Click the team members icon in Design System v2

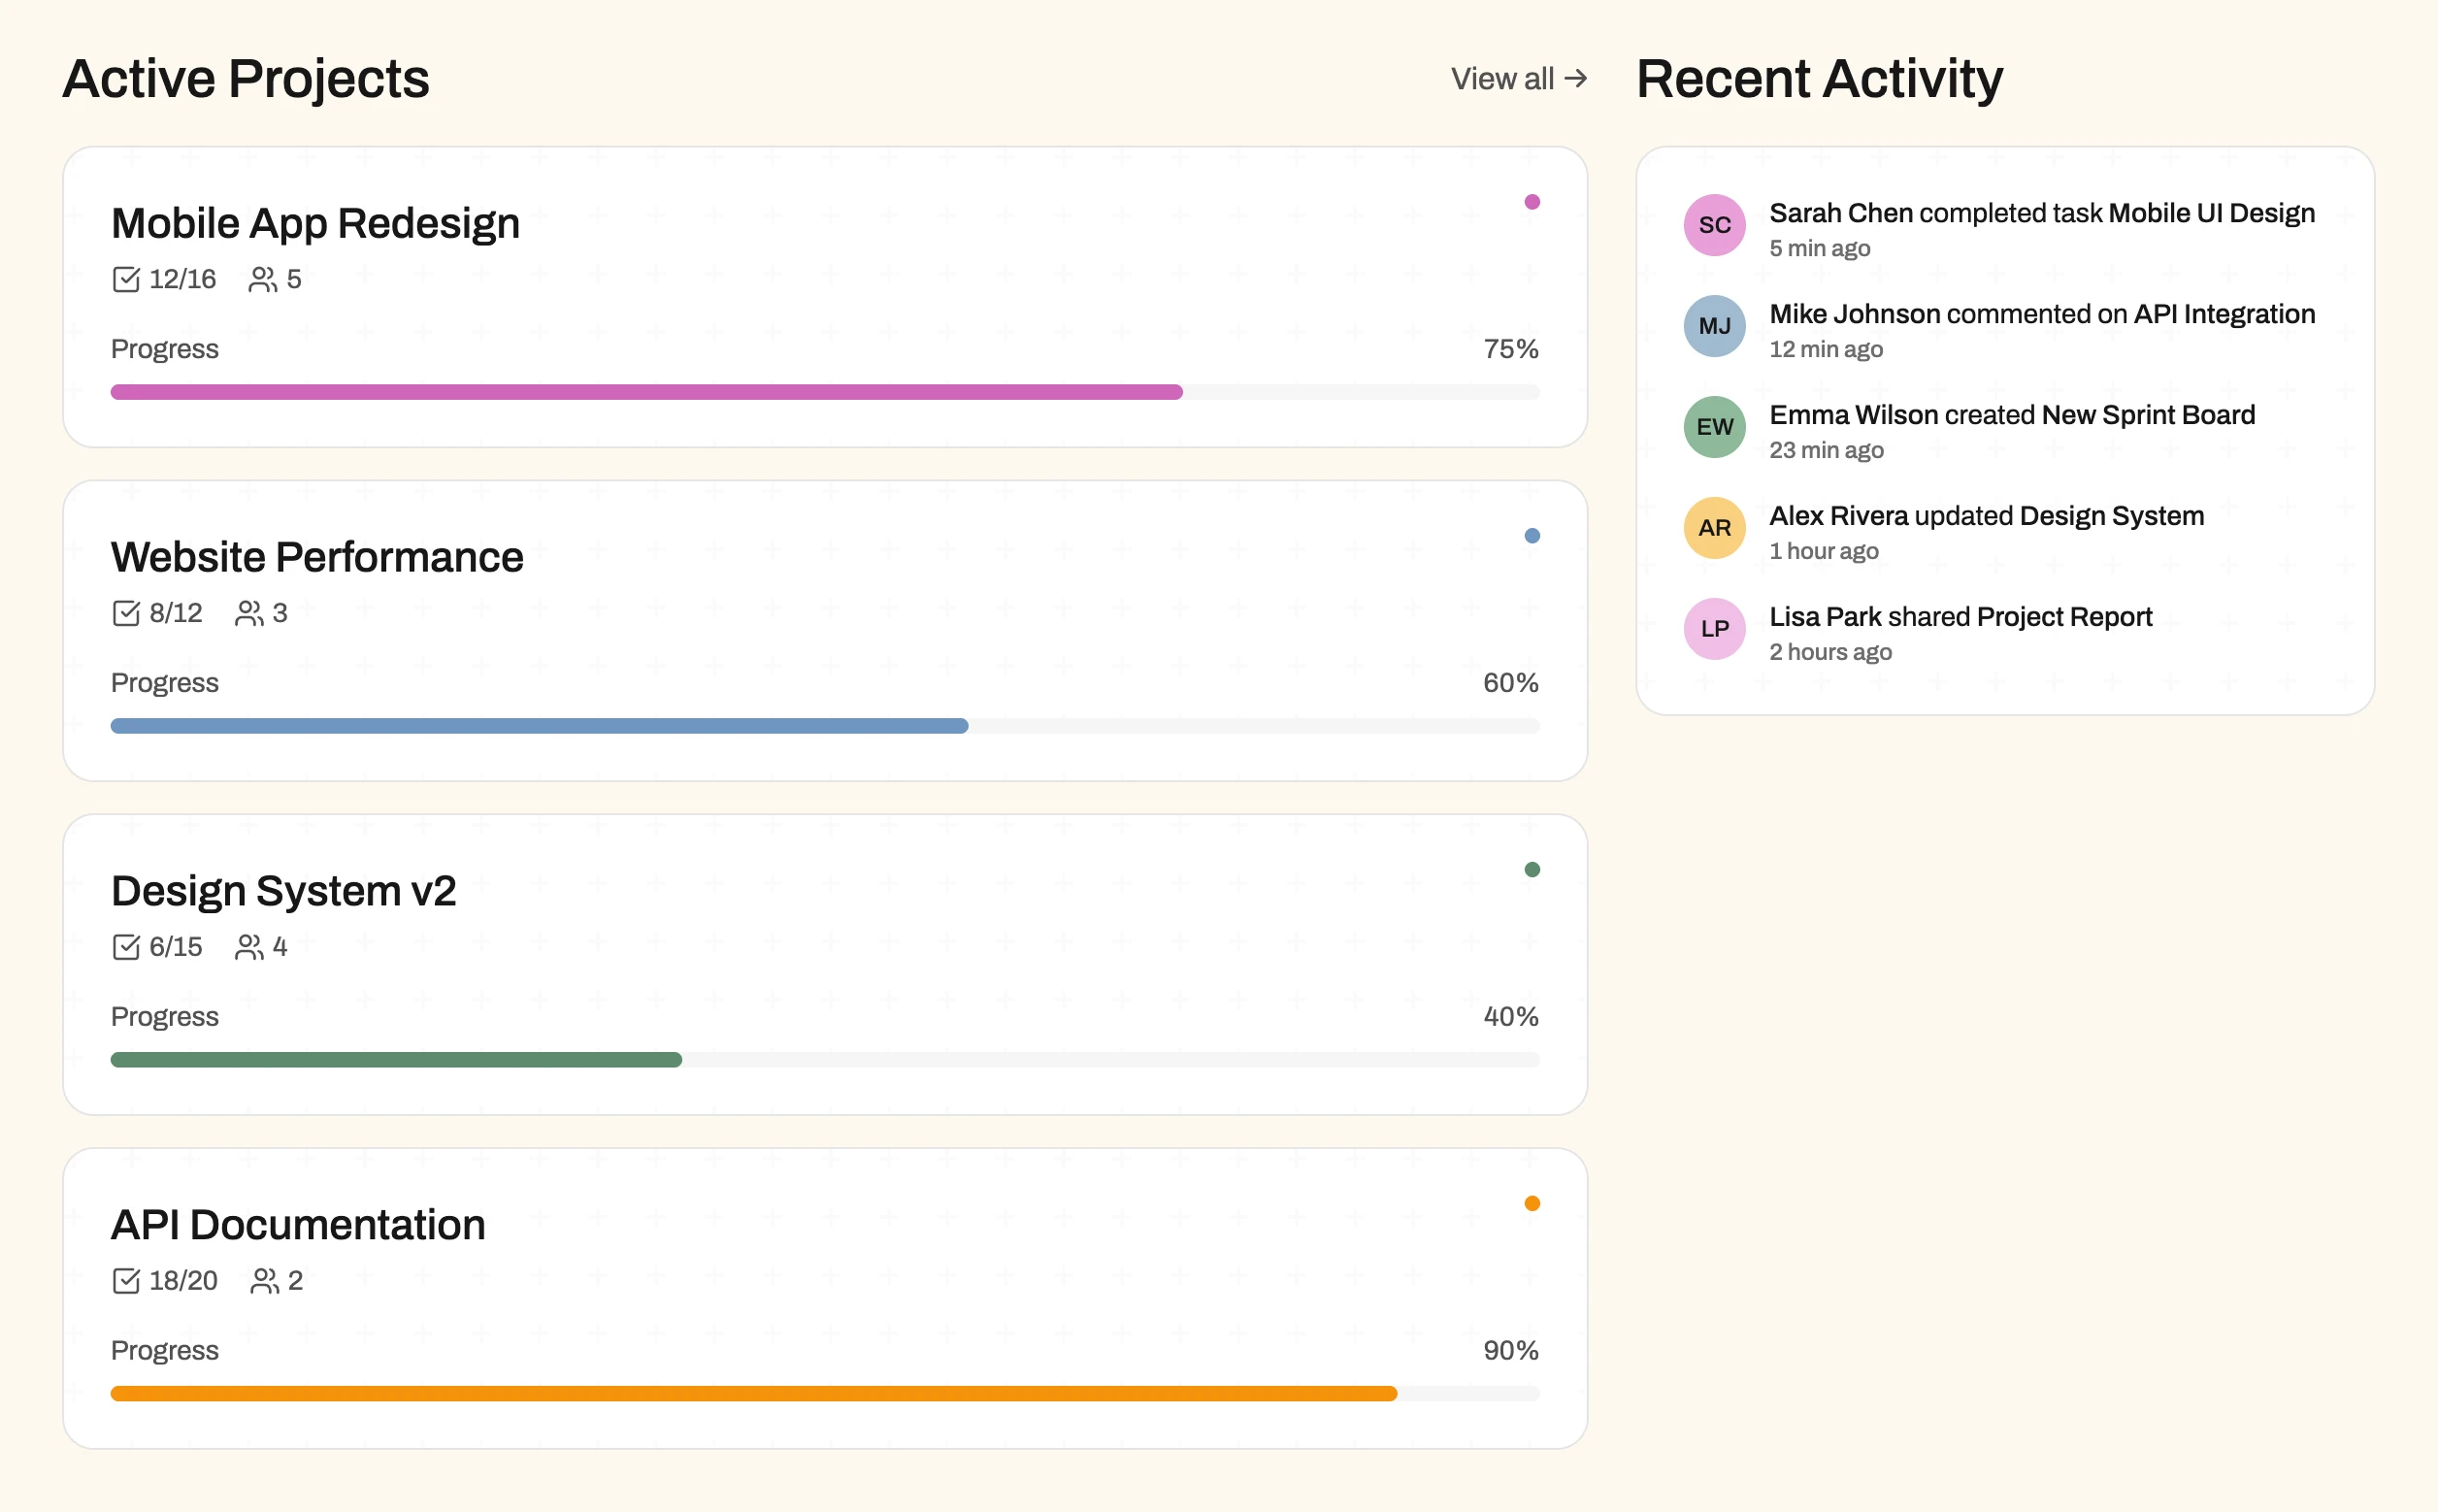click(248, 947)
